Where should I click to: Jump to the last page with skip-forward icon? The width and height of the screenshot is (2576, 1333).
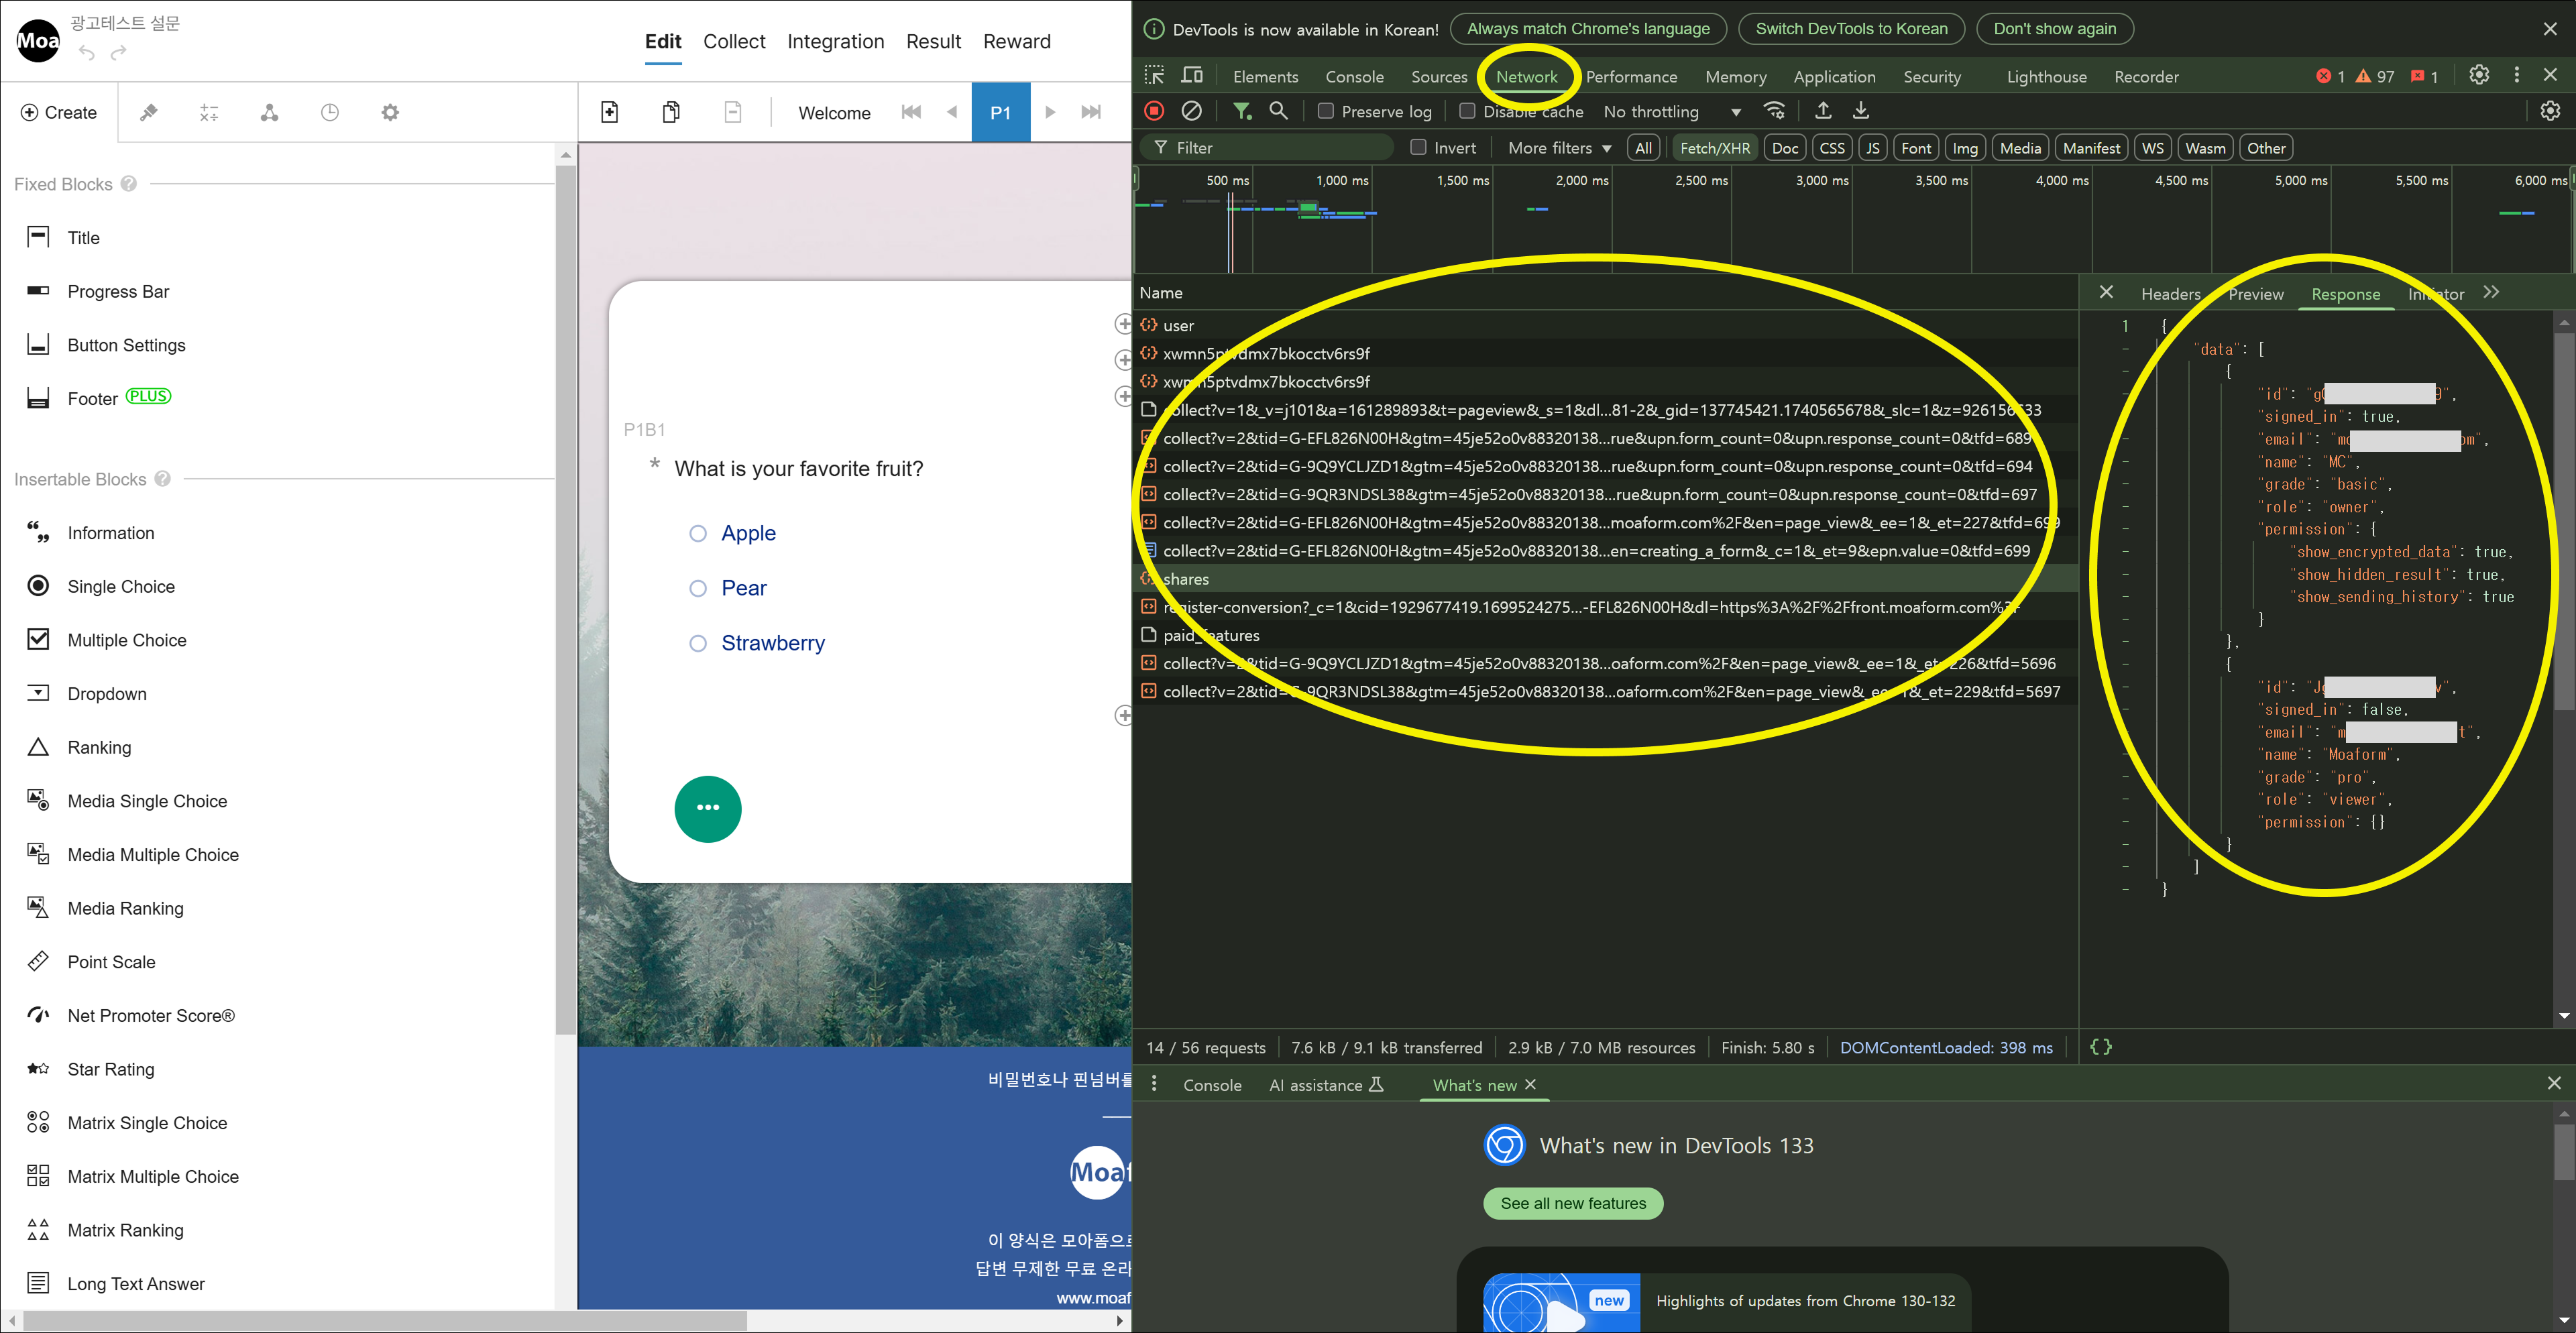tap(1091, 112)
